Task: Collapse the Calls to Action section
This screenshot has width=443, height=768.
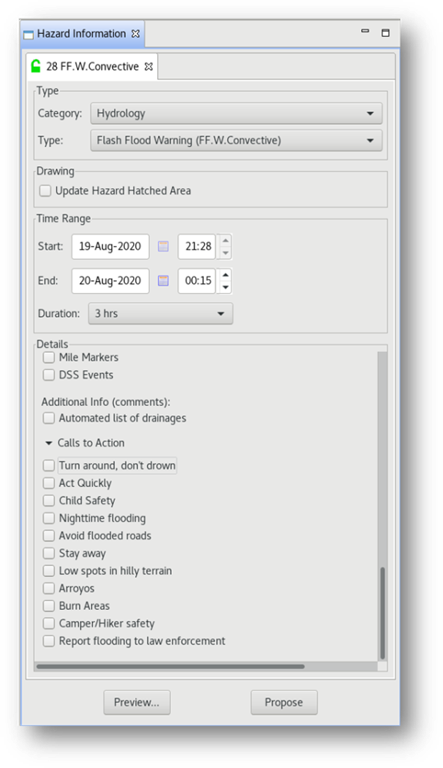Action: tap(49, 443)
